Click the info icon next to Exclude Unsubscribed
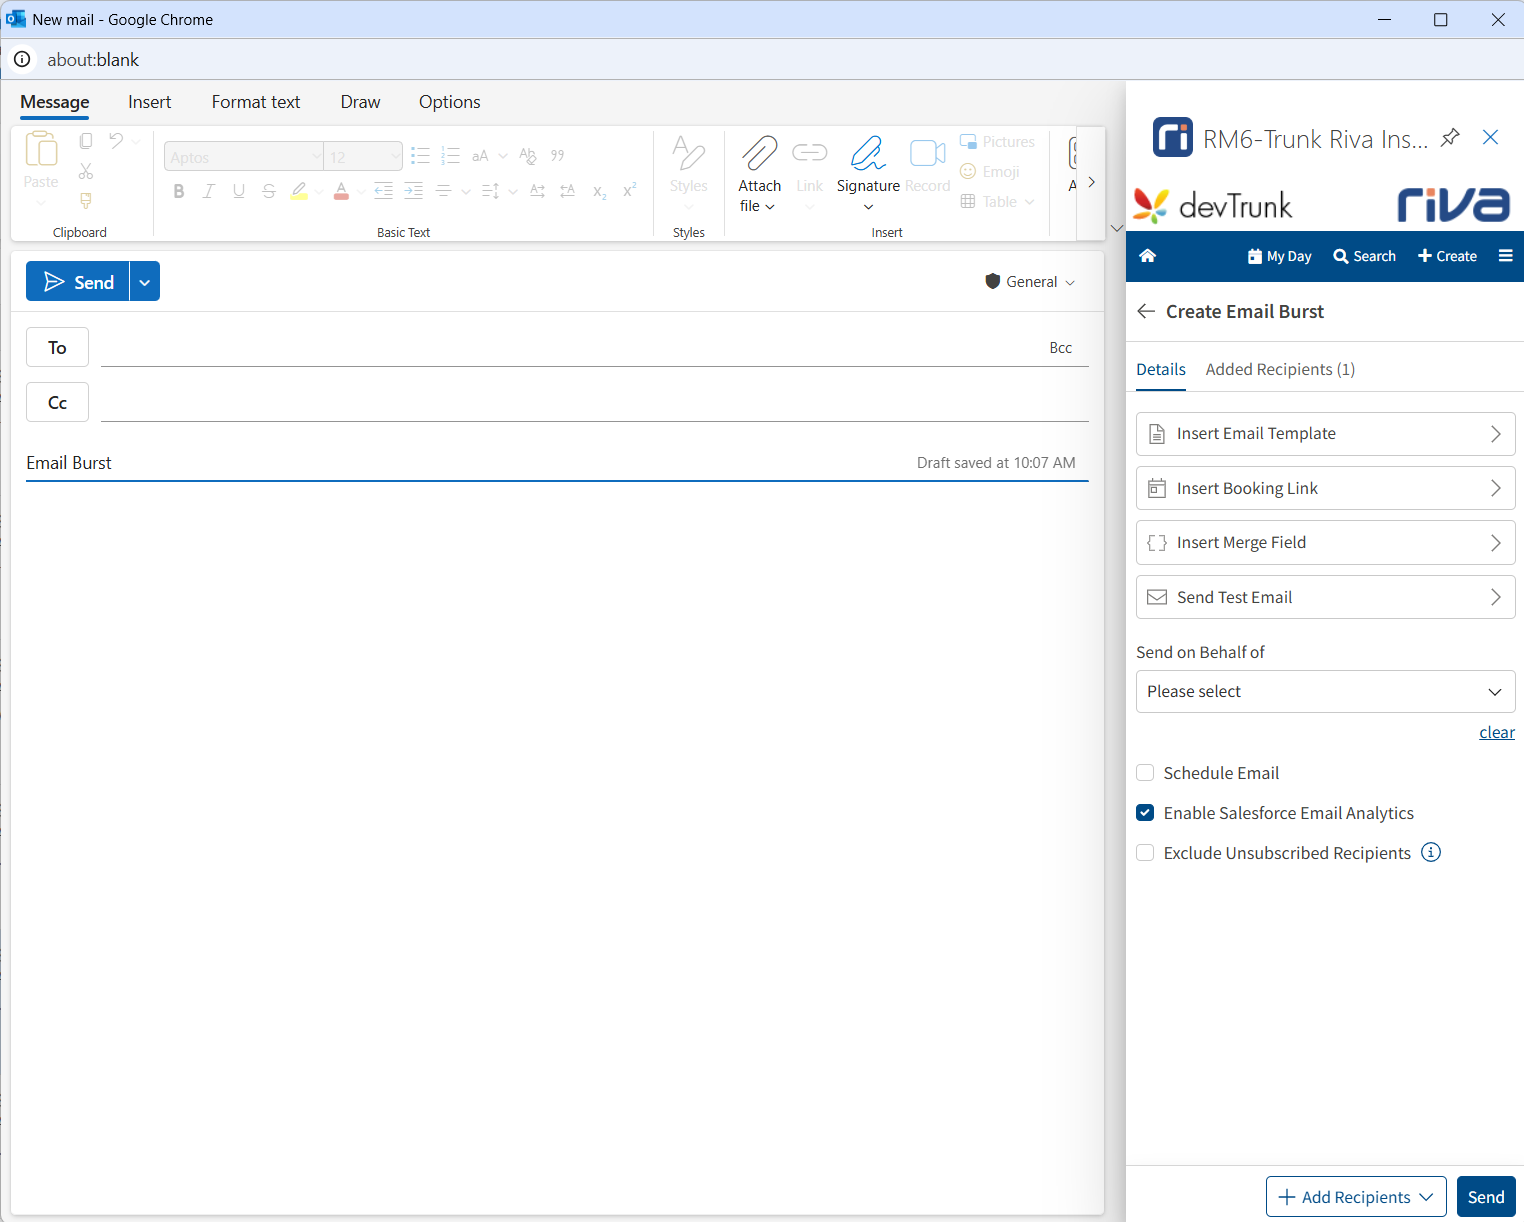The width and height of the screenshot is (1524, 1222). pos(1431,853)
